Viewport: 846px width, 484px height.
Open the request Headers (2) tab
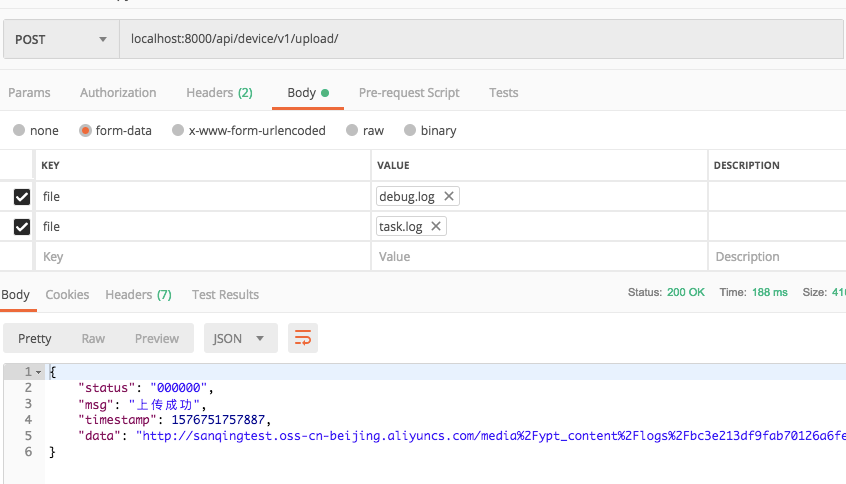219,93
